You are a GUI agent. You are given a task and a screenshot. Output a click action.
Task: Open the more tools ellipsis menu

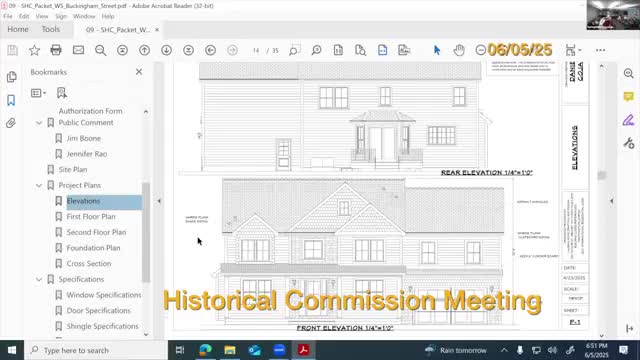(600, 50)
